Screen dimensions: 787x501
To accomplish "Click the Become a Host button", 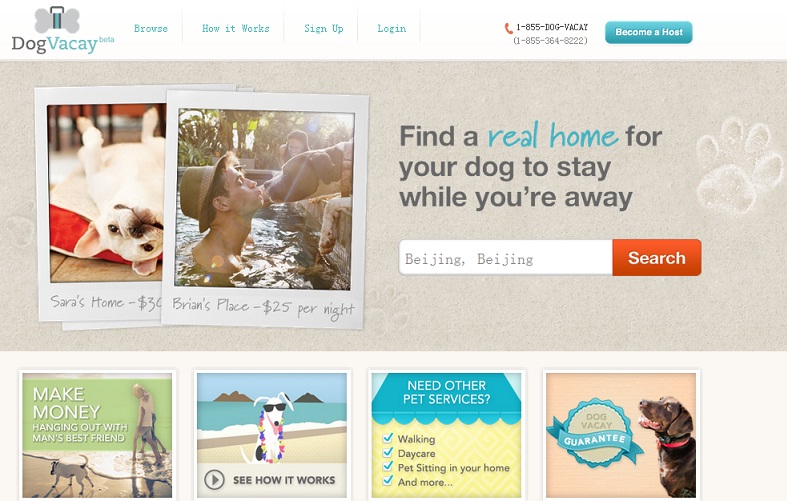I will [648, 32].
